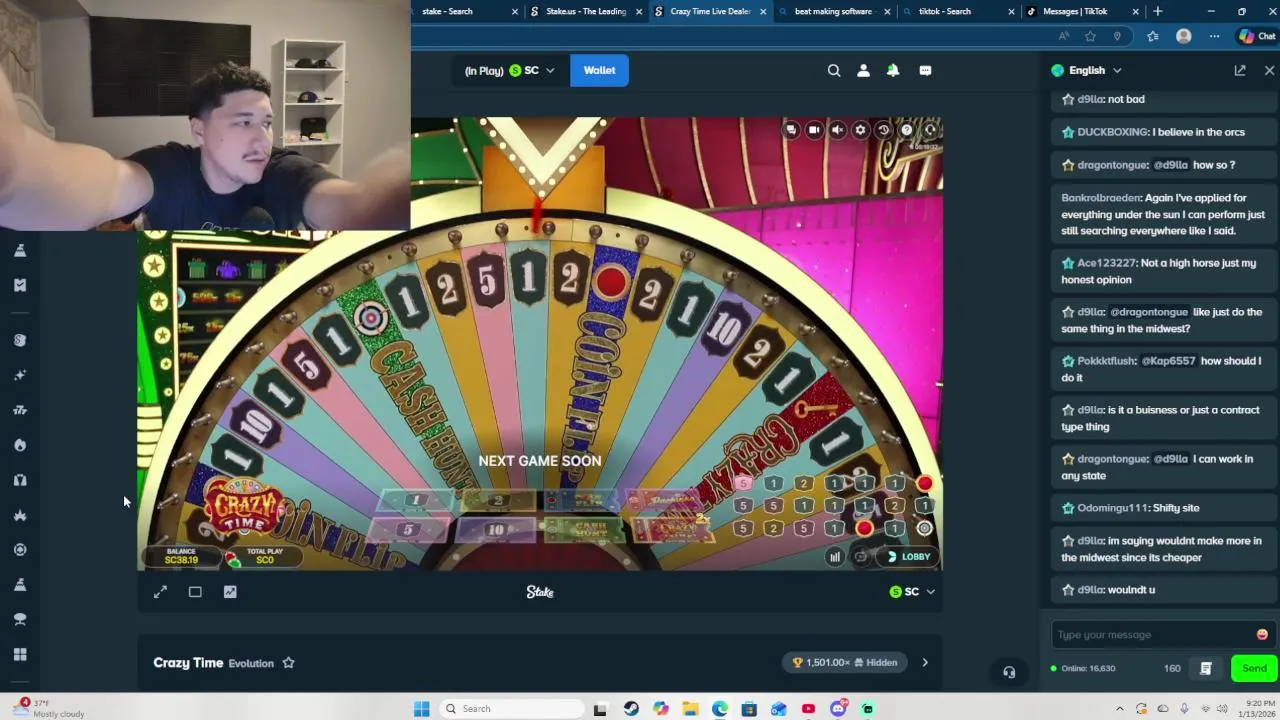This screenshot has height=720, width=1280.
Task: Enter fullscreen with the expand arrows icon
Action: [160, 592]
